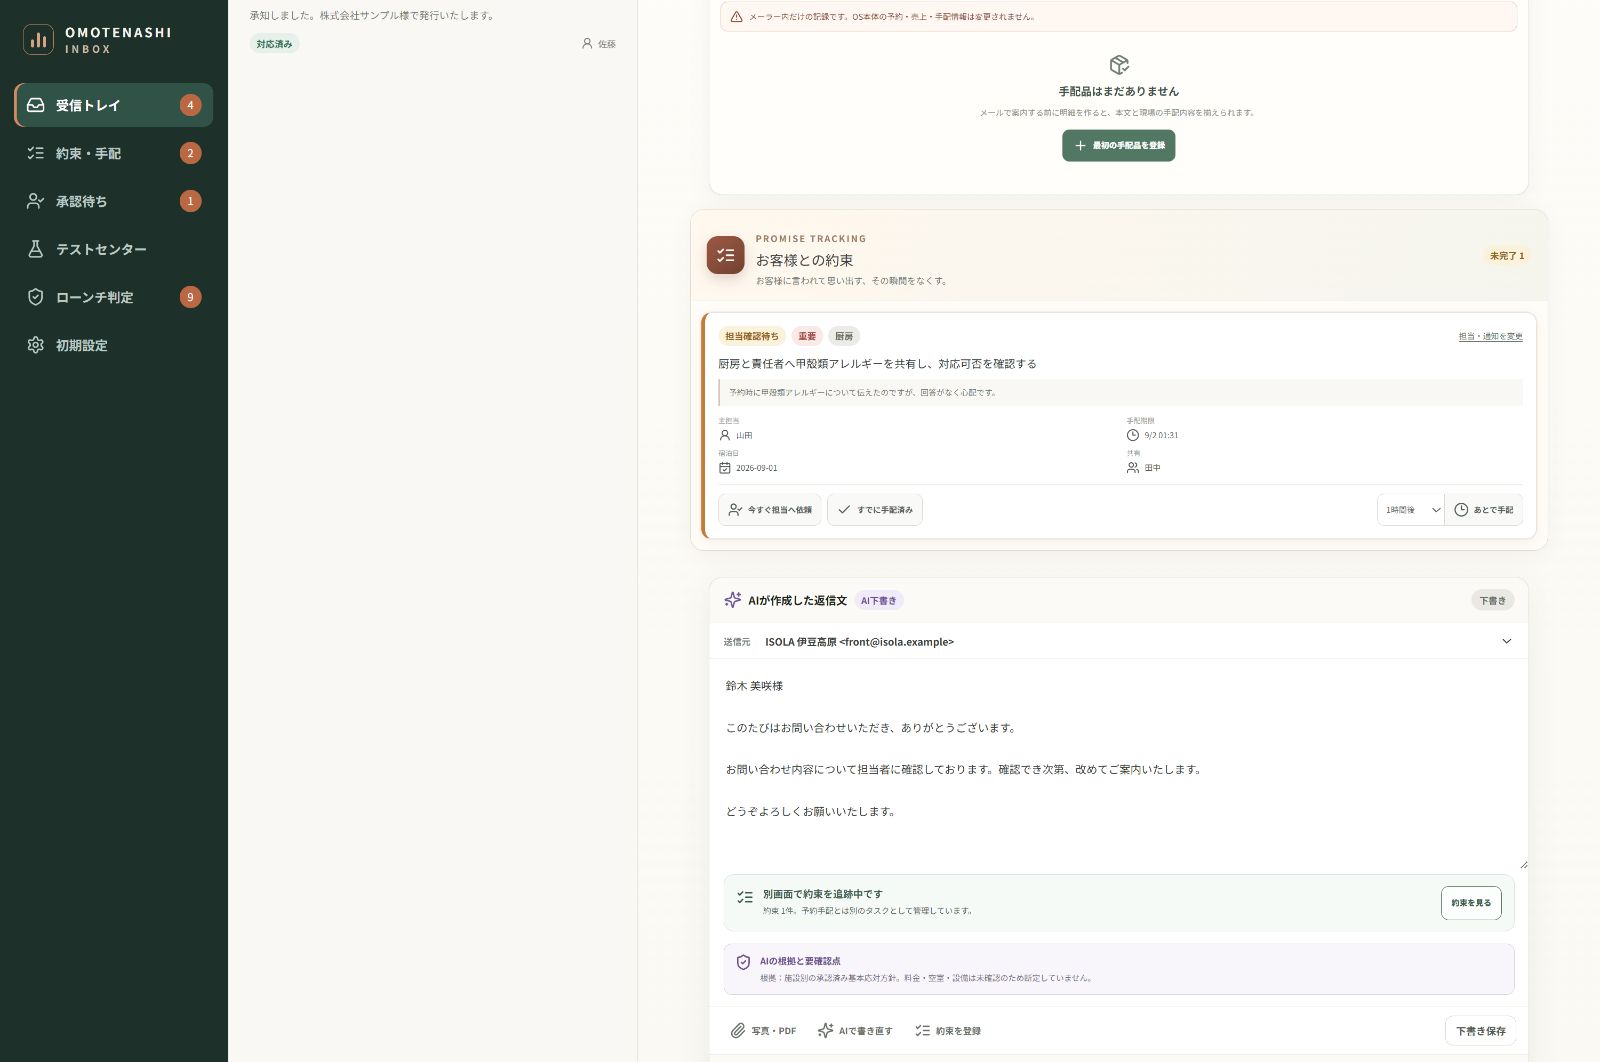Open the 承認待ち sidebar item
This screenshot has height=1062, width=1600.
[x=113, y=201]
